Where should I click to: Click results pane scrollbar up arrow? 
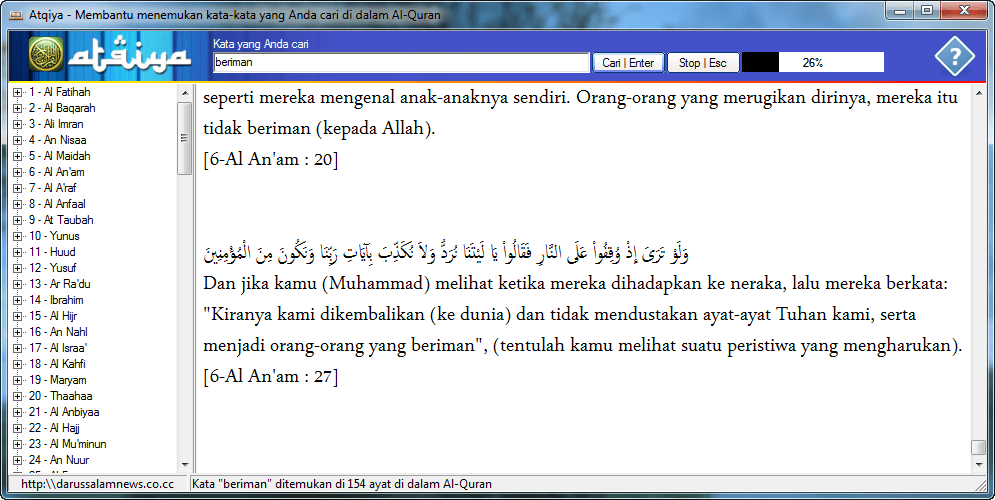[977, 92]
